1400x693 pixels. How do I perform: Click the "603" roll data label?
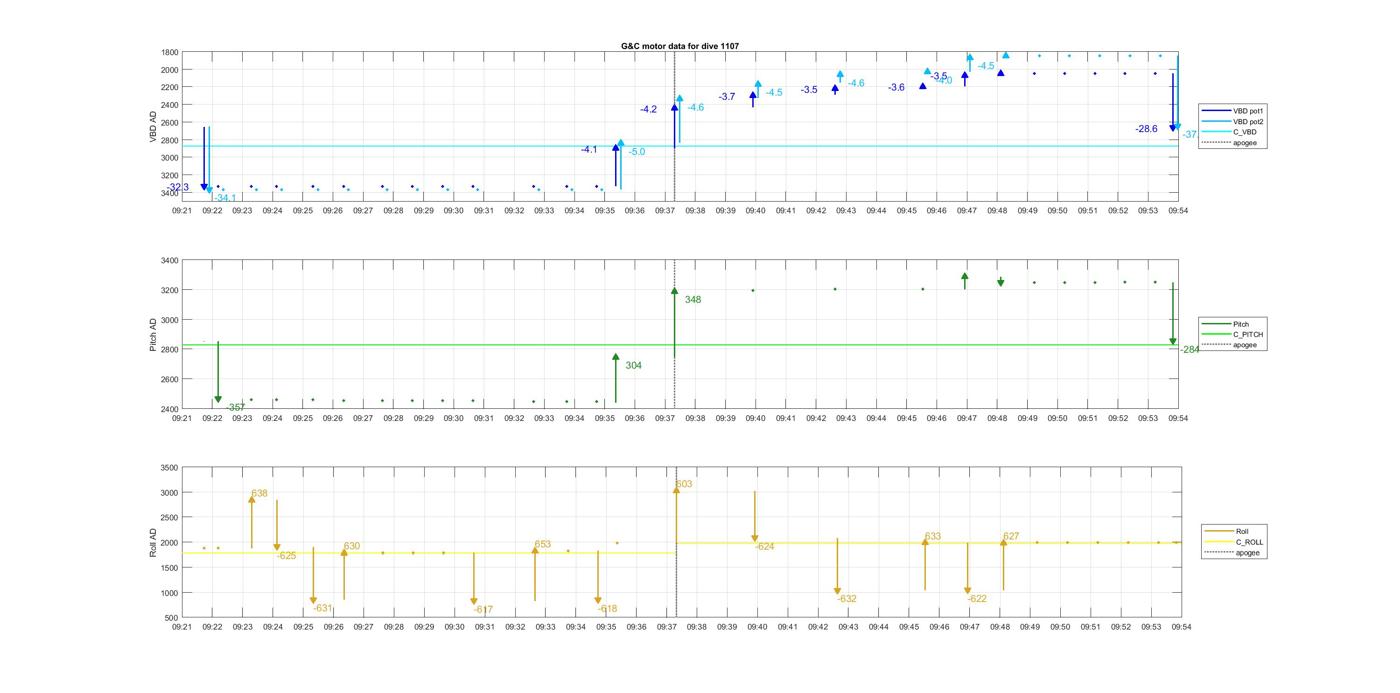point(684,485)
